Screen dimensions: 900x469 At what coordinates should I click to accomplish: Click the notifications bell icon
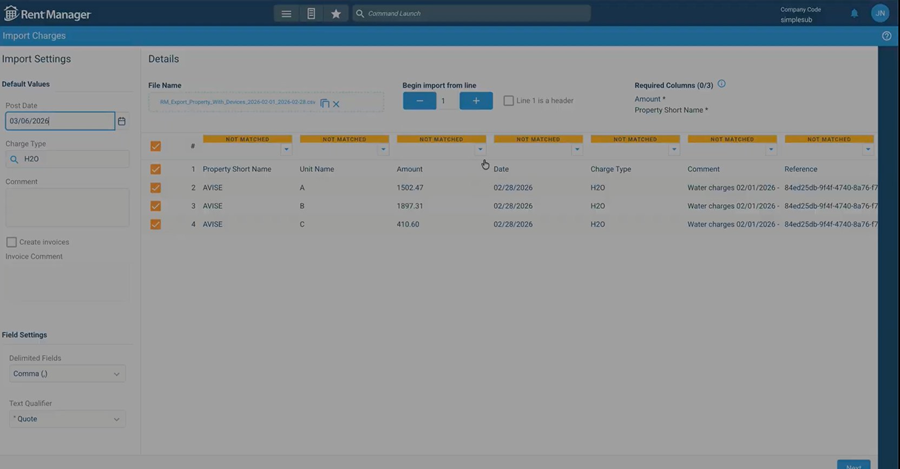point(854,14)
